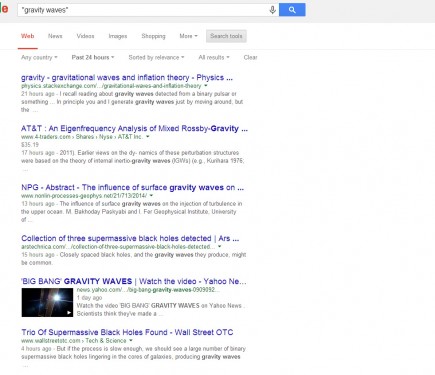The image size is (435, 375).
Task: Open the NPG Abstract surface gravity waves result
Action: tap(133, 187)
